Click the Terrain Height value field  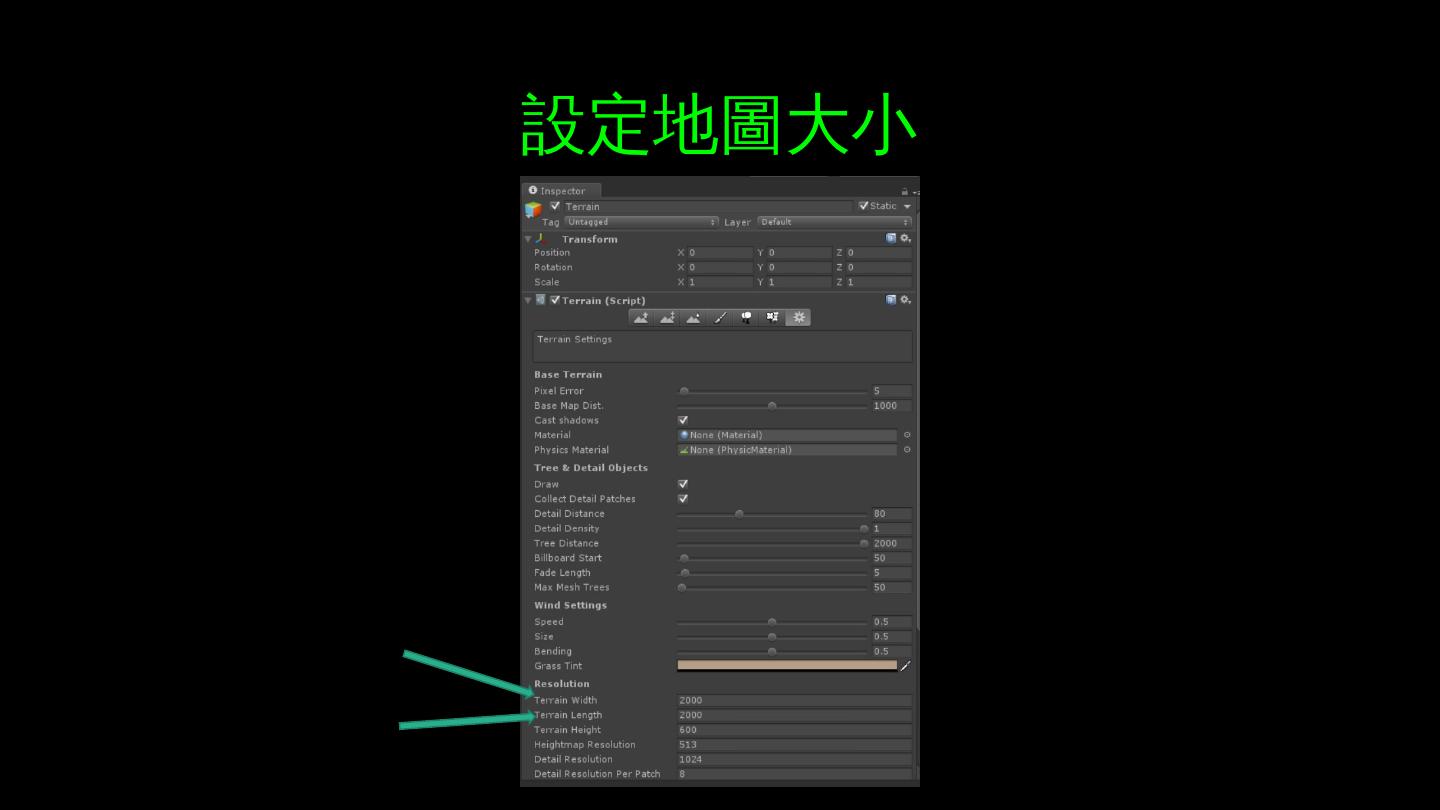point(795,730)
